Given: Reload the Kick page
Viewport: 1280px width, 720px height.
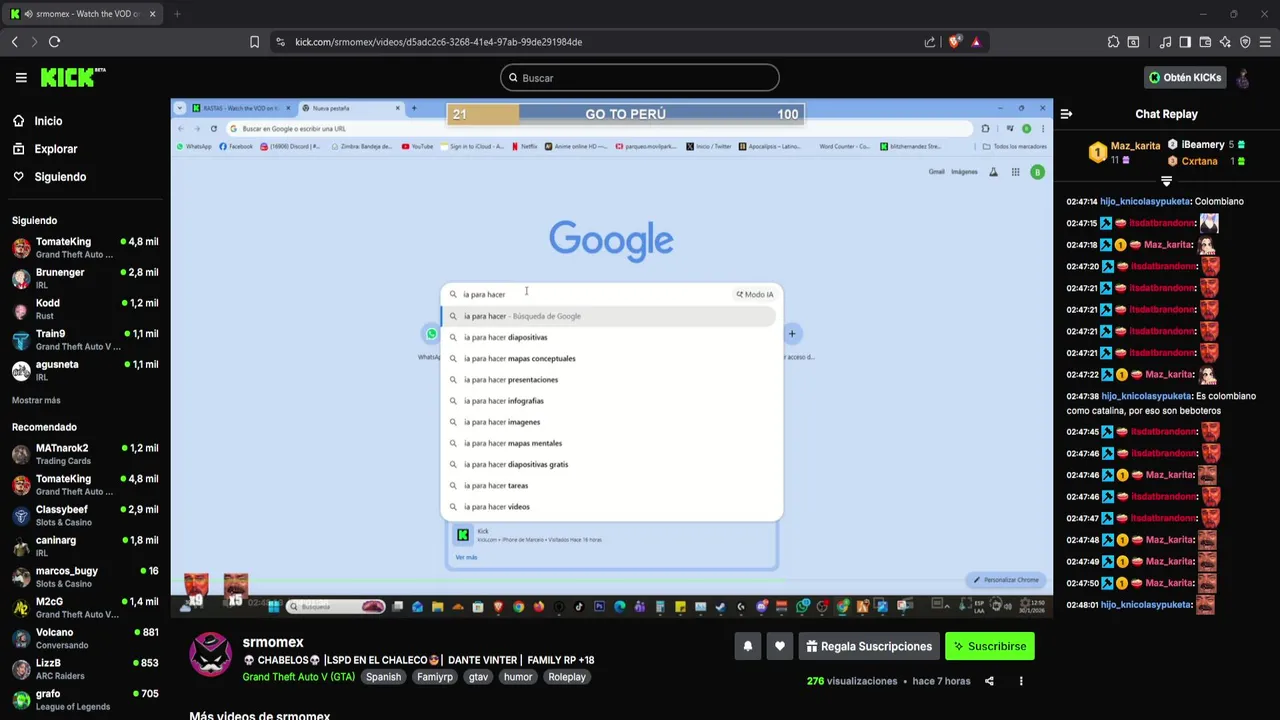Looking at the screenshot, I should (x=54, y=42).
